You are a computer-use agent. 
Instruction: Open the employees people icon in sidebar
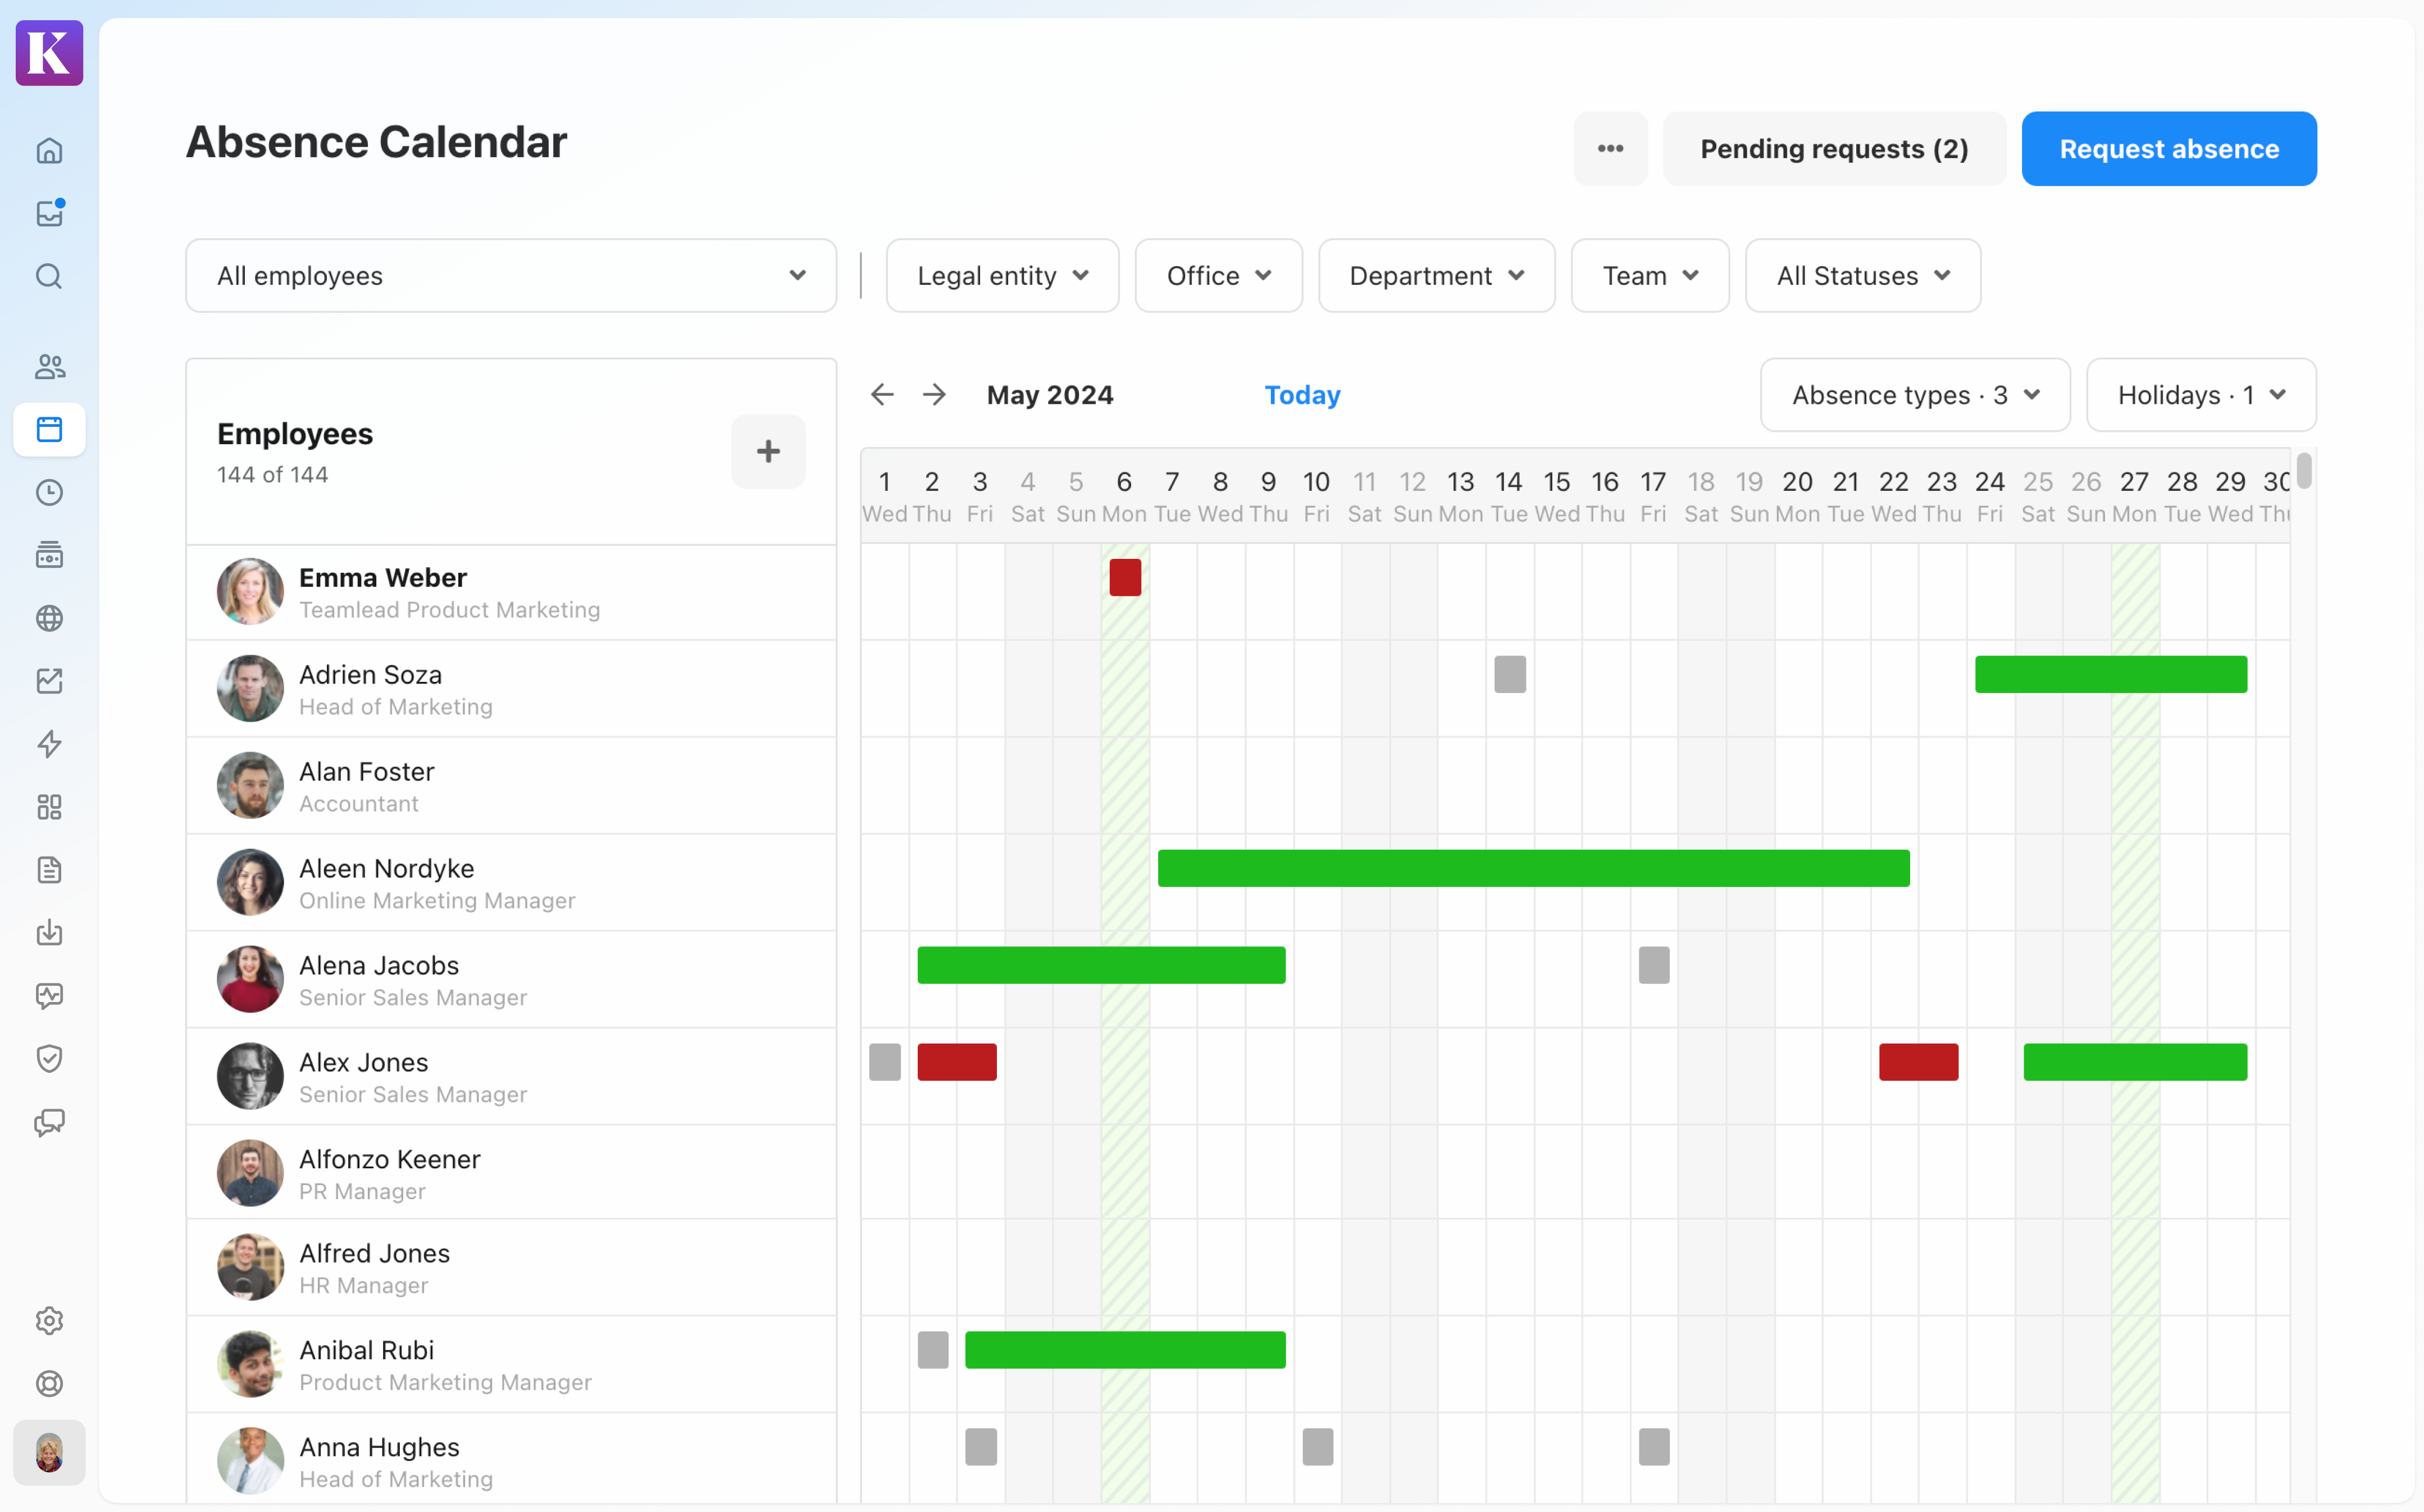pyautogui.click(x=49, y=367)
